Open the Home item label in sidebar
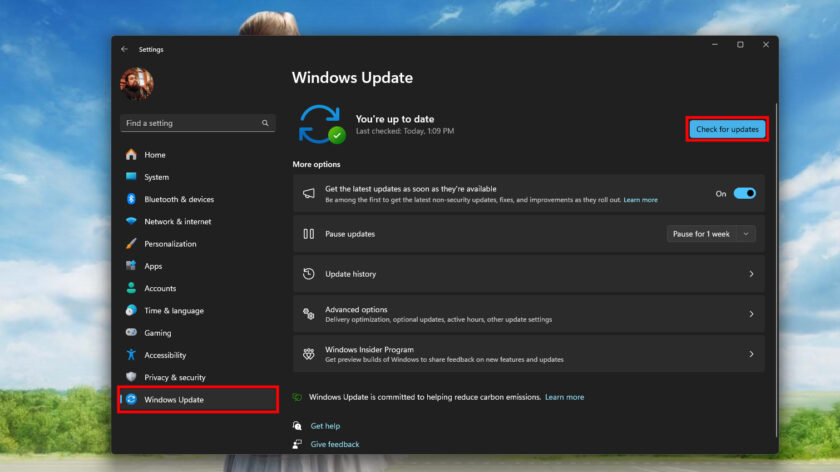Screen dimensions: 840x472 pos(155,155)
